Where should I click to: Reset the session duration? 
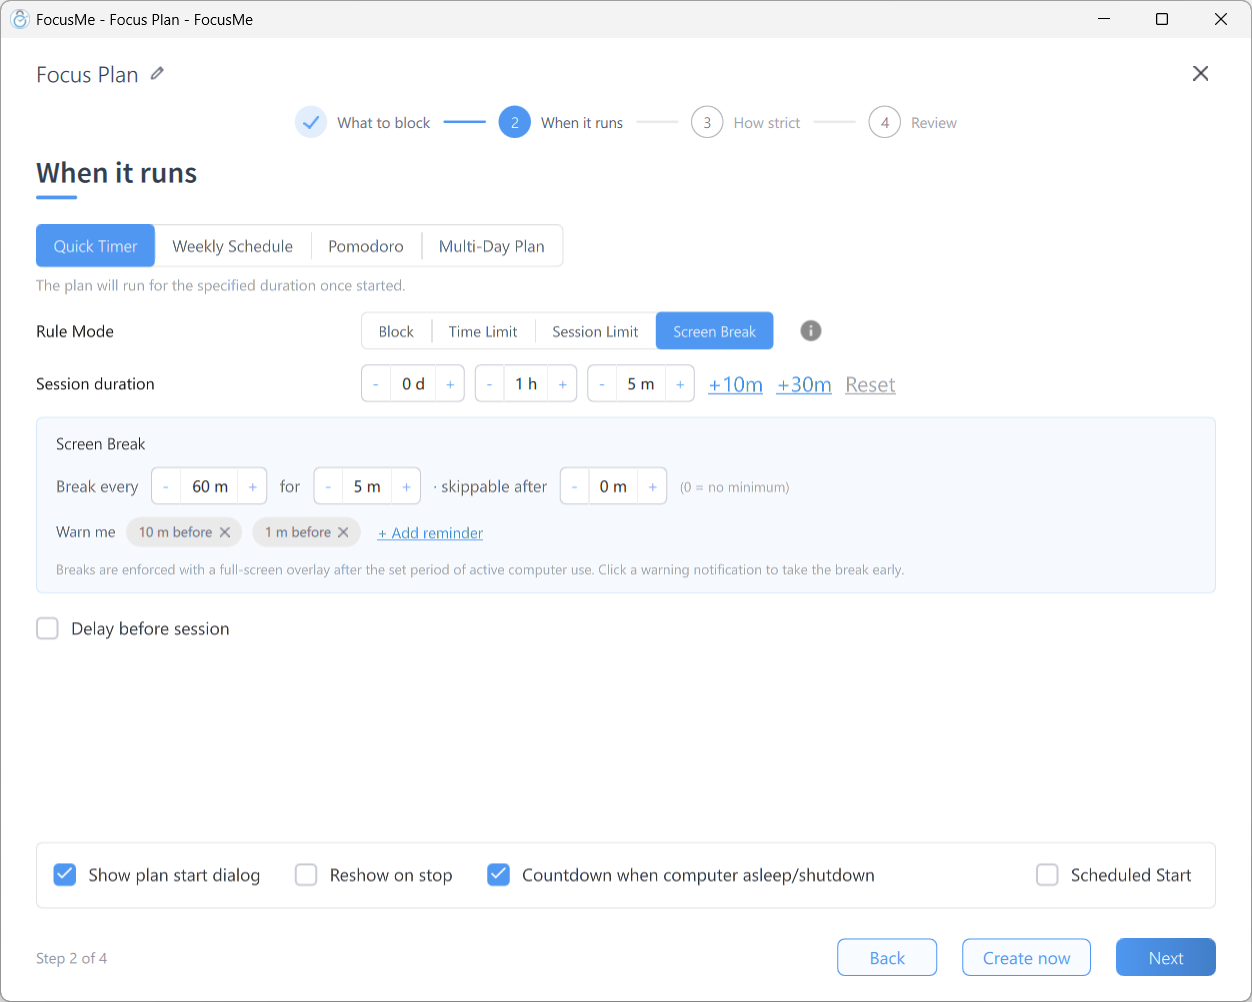point(870,385)
